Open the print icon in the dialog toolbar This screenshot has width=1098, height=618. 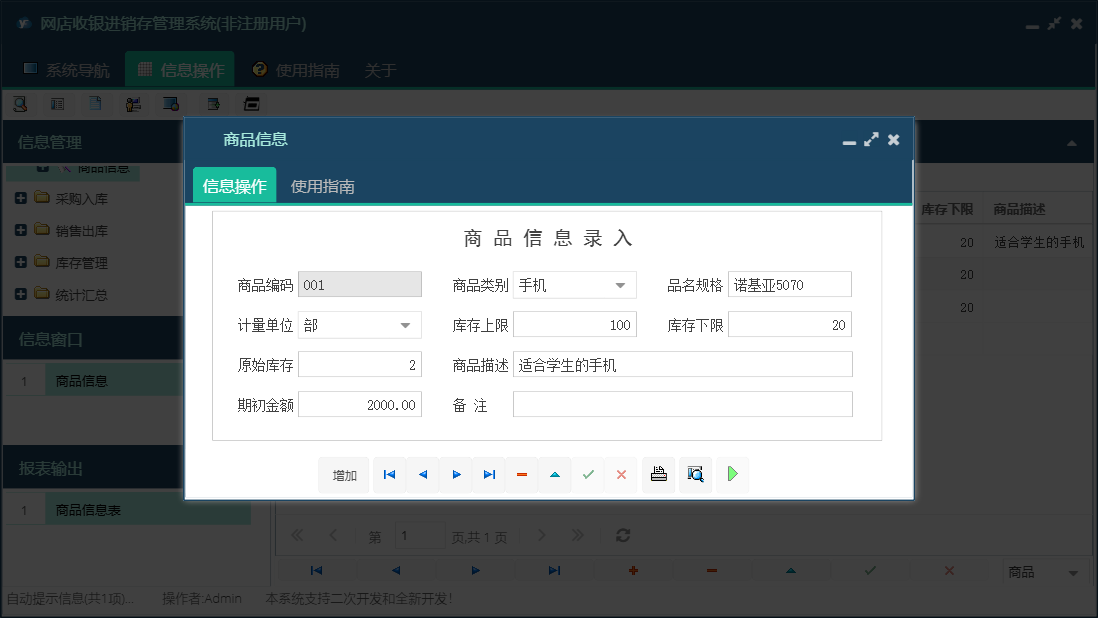(x=658, y=475)
